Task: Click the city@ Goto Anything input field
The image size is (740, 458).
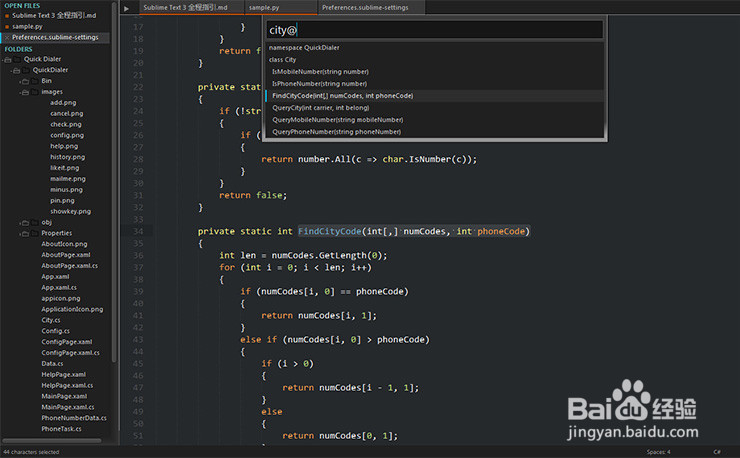Action: pyautogui.click(x=434, y=30)
